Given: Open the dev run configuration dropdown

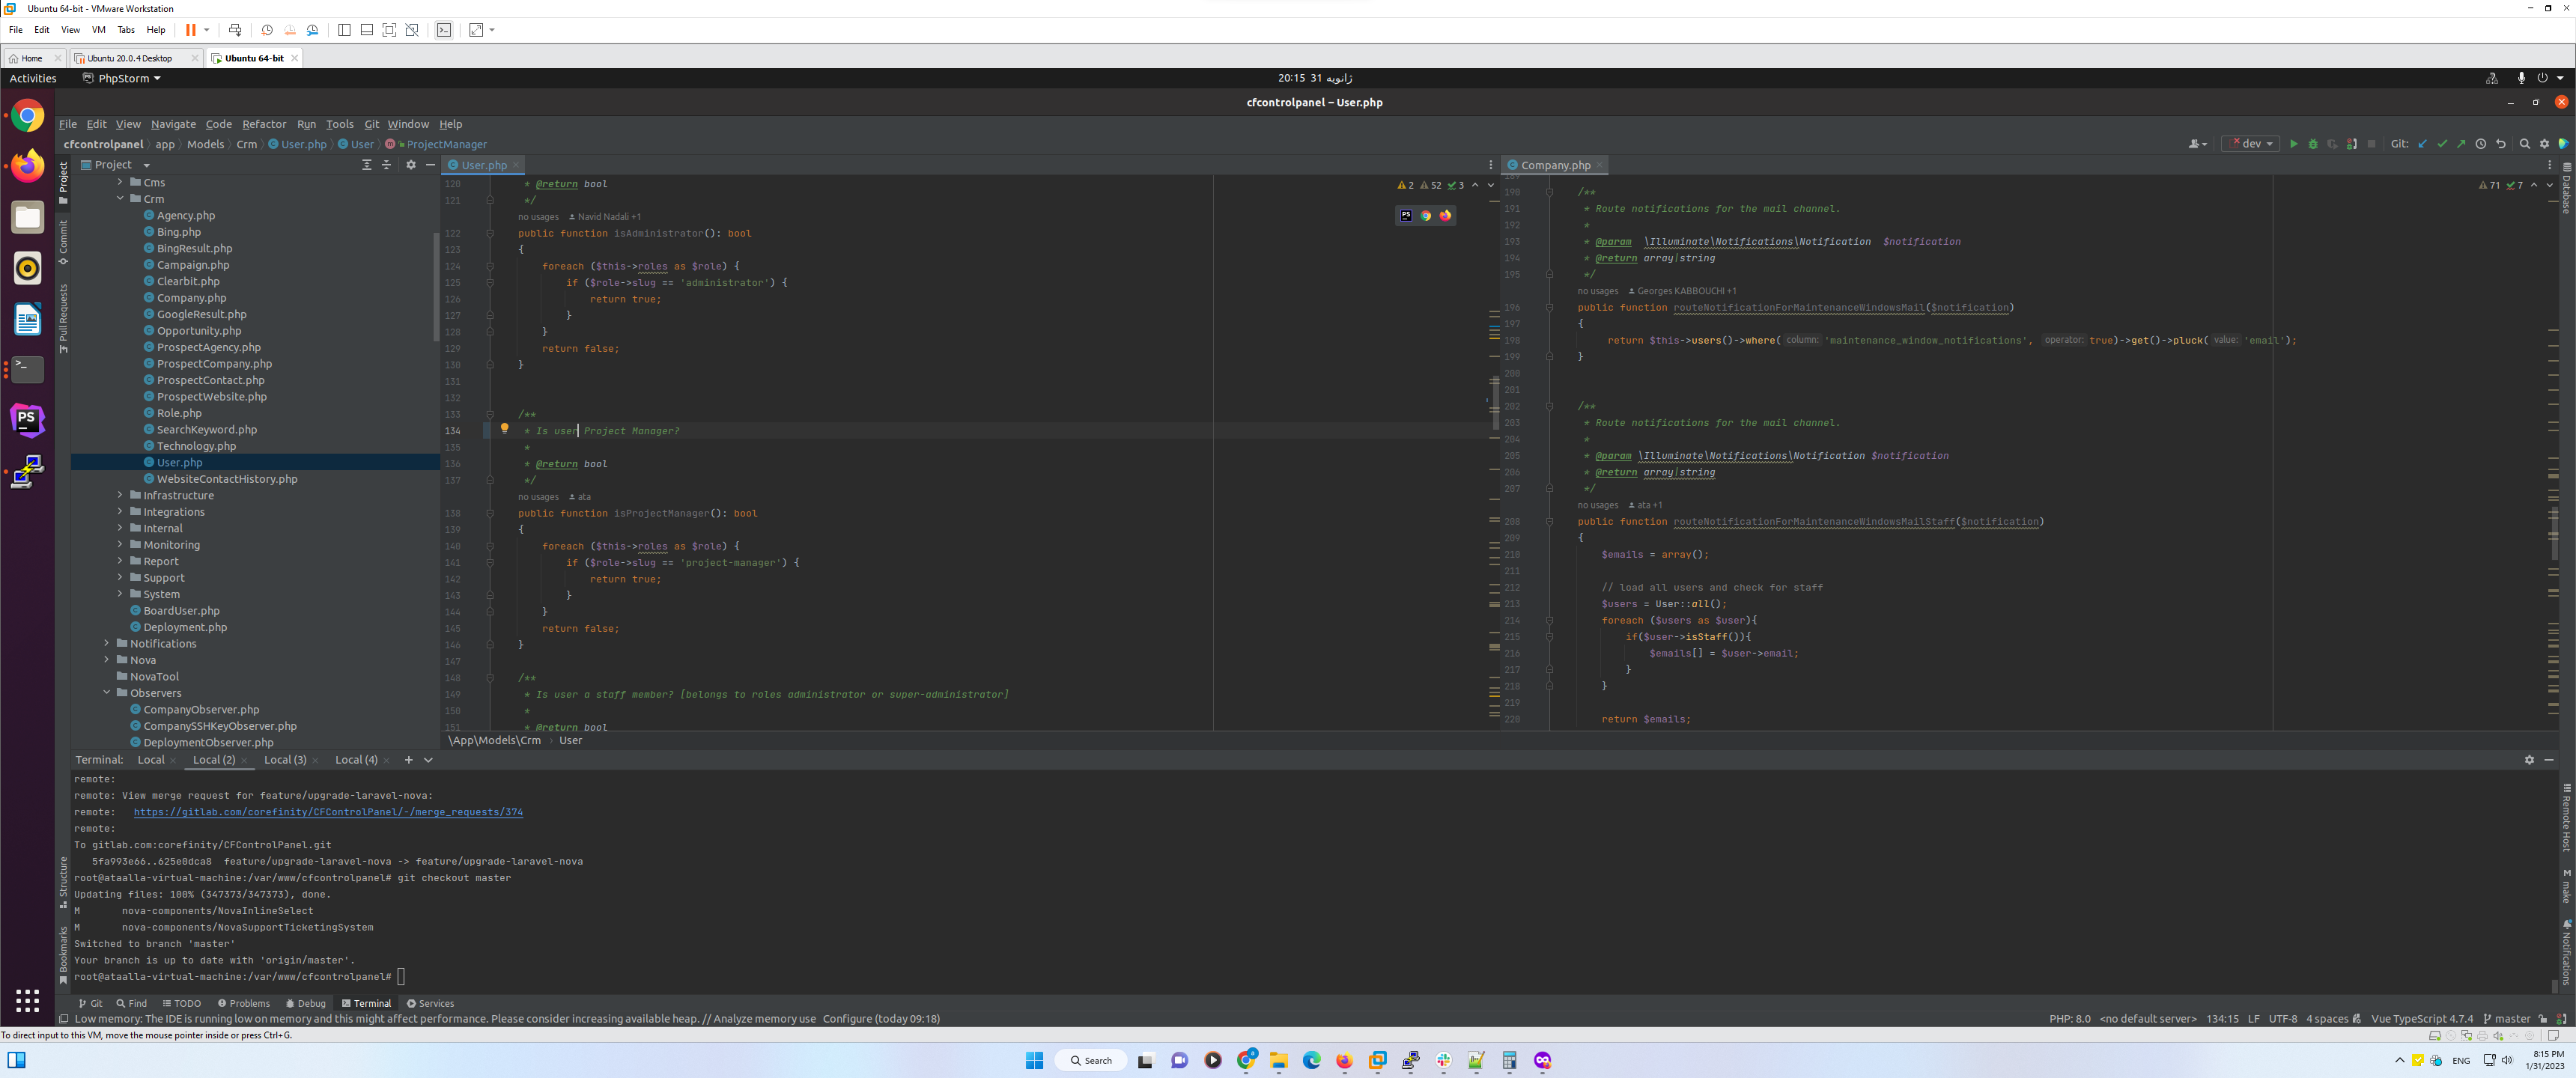Looking at the screenshot, I should pos(2250,144).
